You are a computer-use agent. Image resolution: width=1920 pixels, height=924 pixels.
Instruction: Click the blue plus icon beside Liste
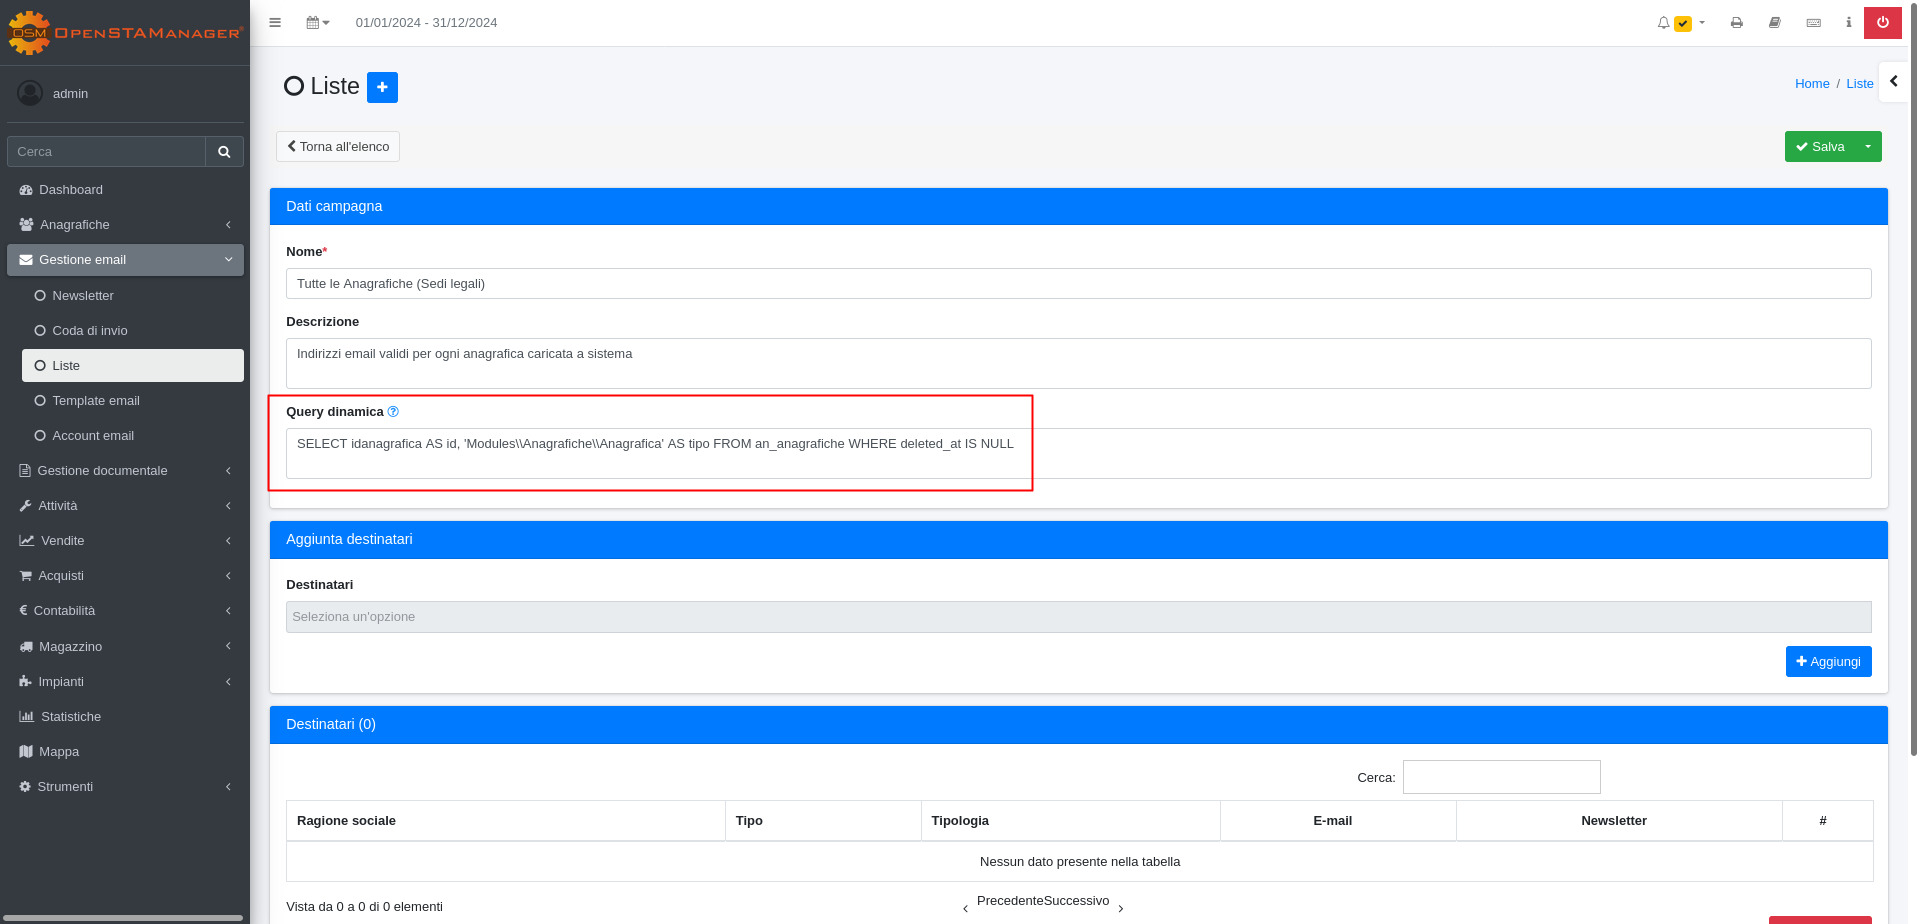click(x=382, y=87)
